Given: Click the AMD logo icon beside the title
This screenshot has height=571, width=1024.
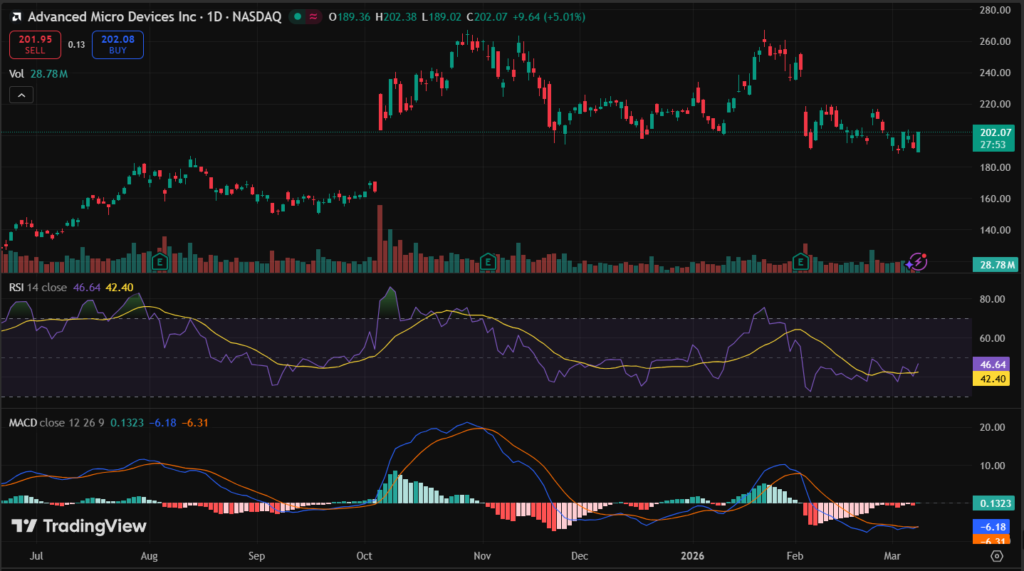Looking at the screenshot, I should pos(14,17).
